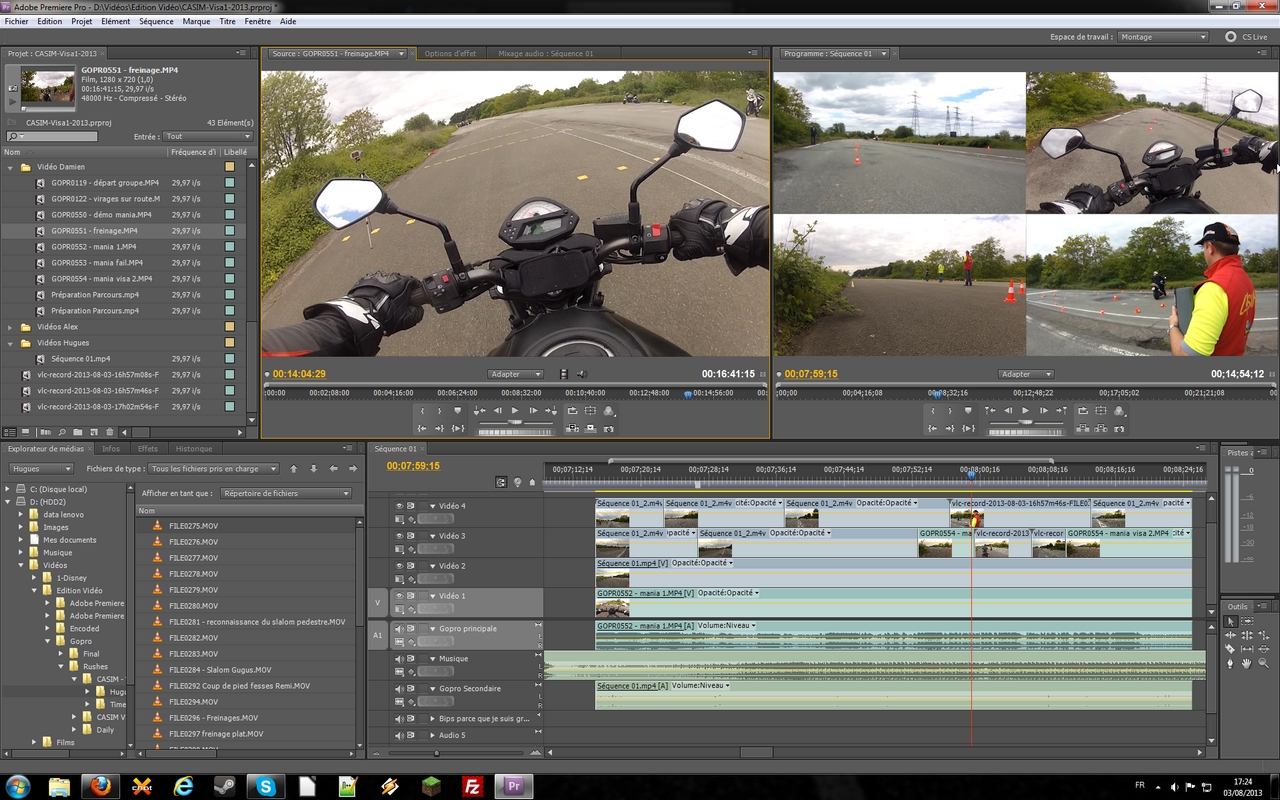Expand the Bips parce que je suis track

(x=433, y=719)
